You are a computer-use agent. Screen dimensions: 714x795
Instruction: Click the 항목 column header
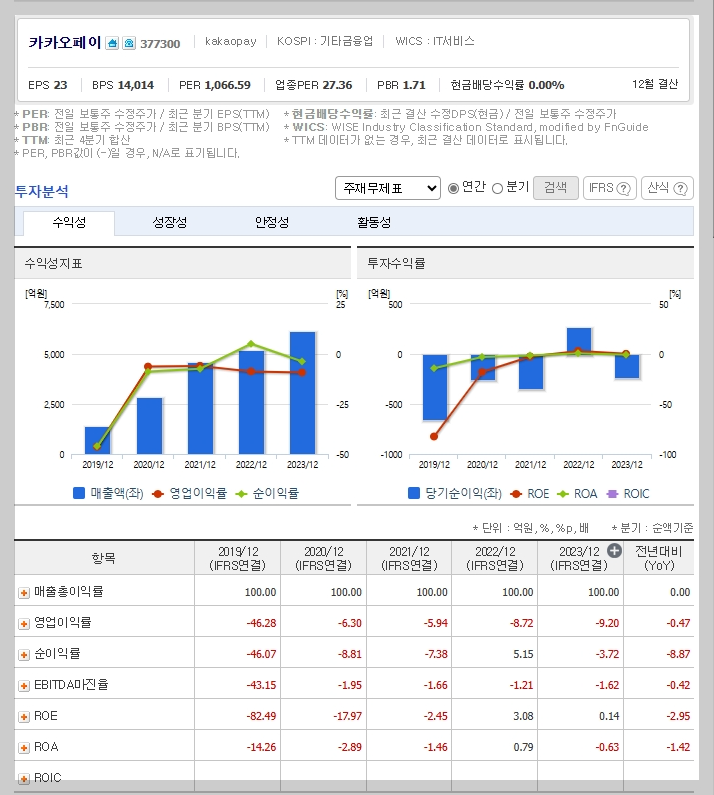click(x=104, y=558)
